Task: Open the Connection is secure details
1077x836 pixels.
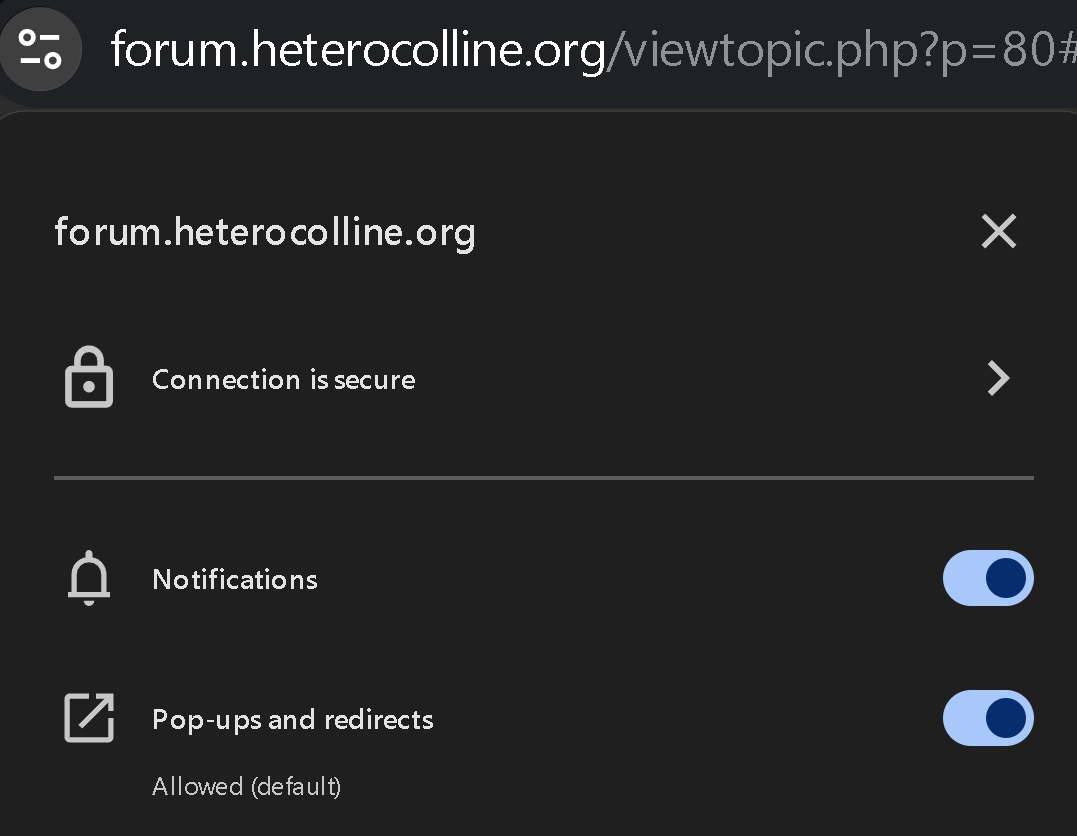Action: (283, 379)
